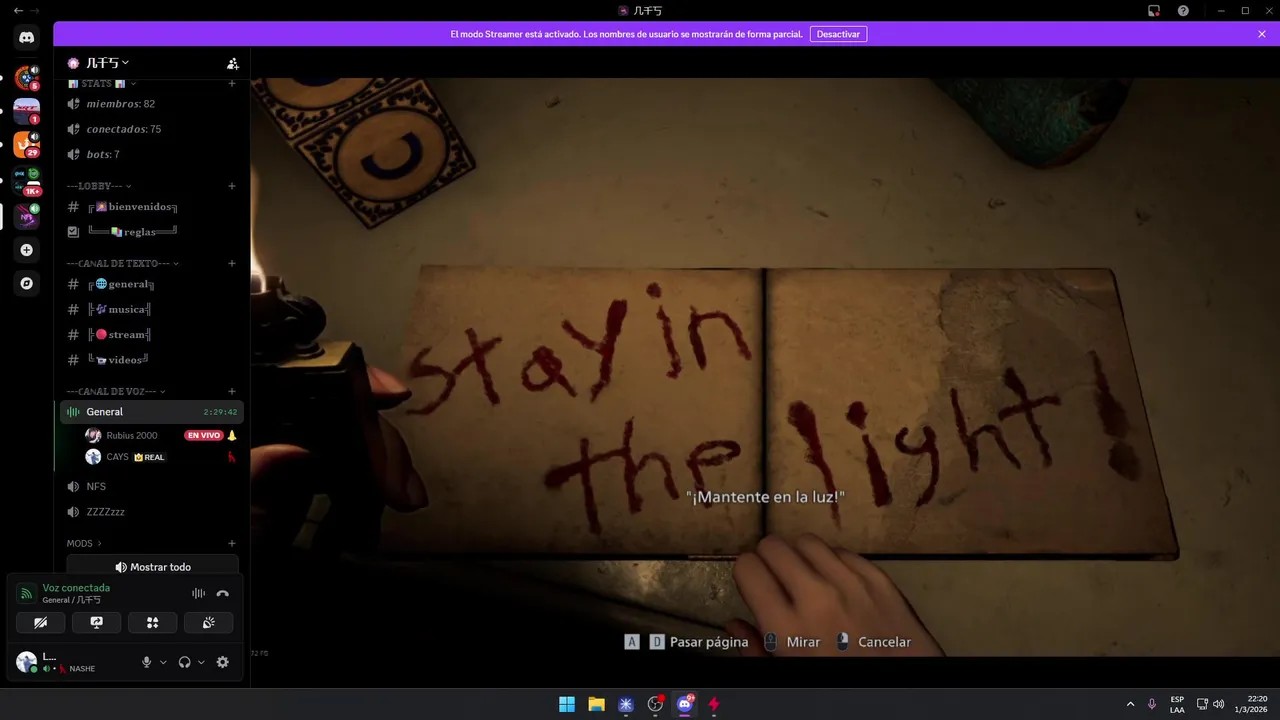Turn on camera in voice panel

coord(41,623)
